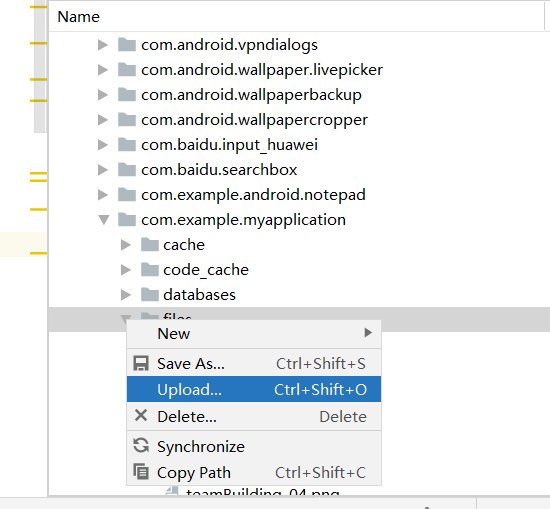The width and height of the screenshot is (550, 509).
Task: Select the com.example.android.notepad row label
Action: pos(253,195)
